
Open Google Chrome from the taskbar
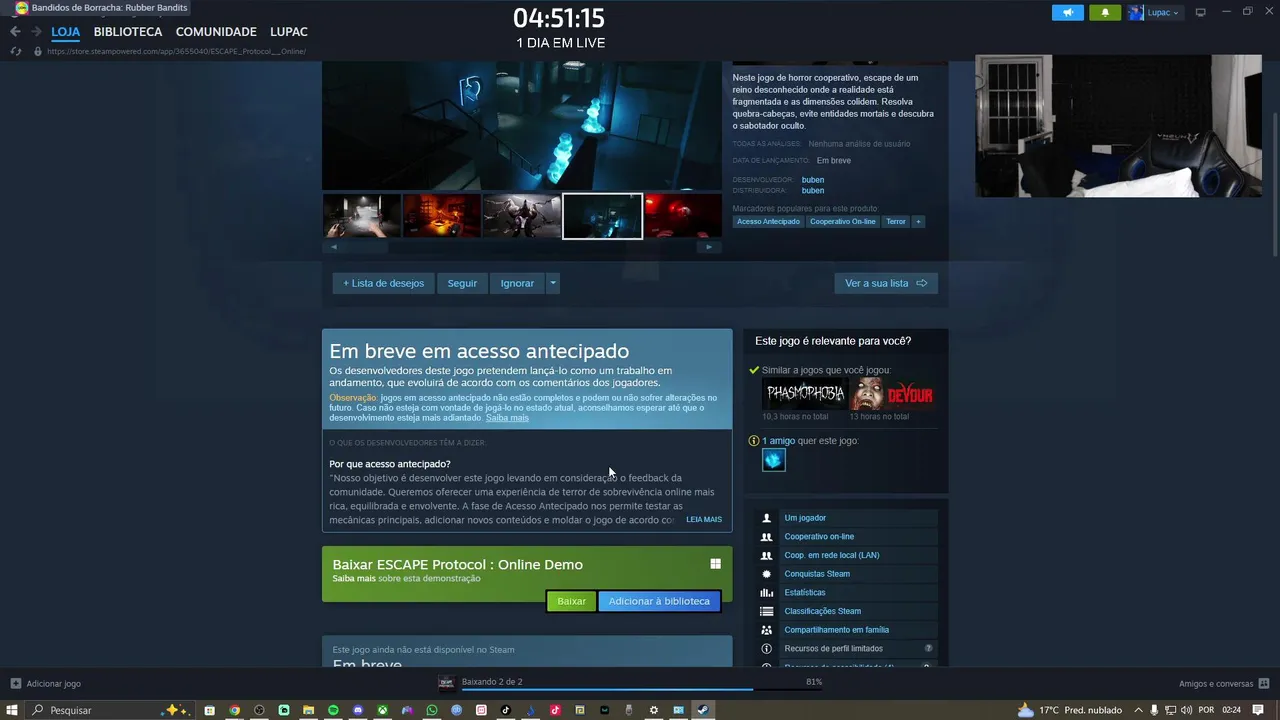[x=234, y=710]
